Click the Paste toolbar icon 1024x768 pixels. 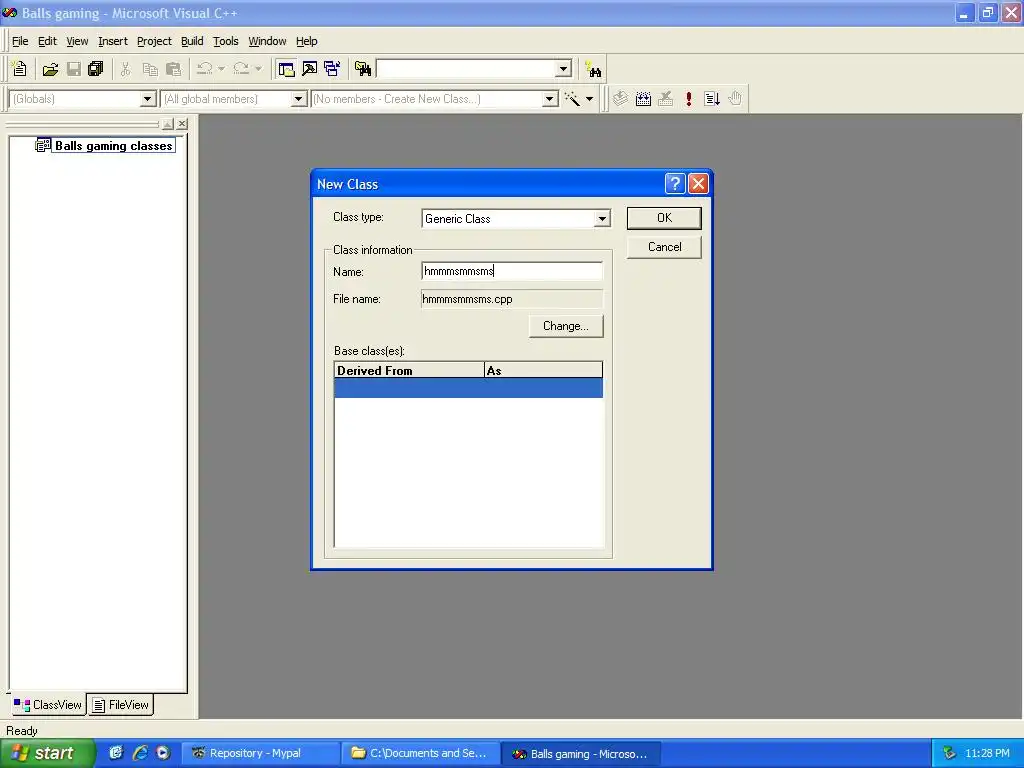173,69
